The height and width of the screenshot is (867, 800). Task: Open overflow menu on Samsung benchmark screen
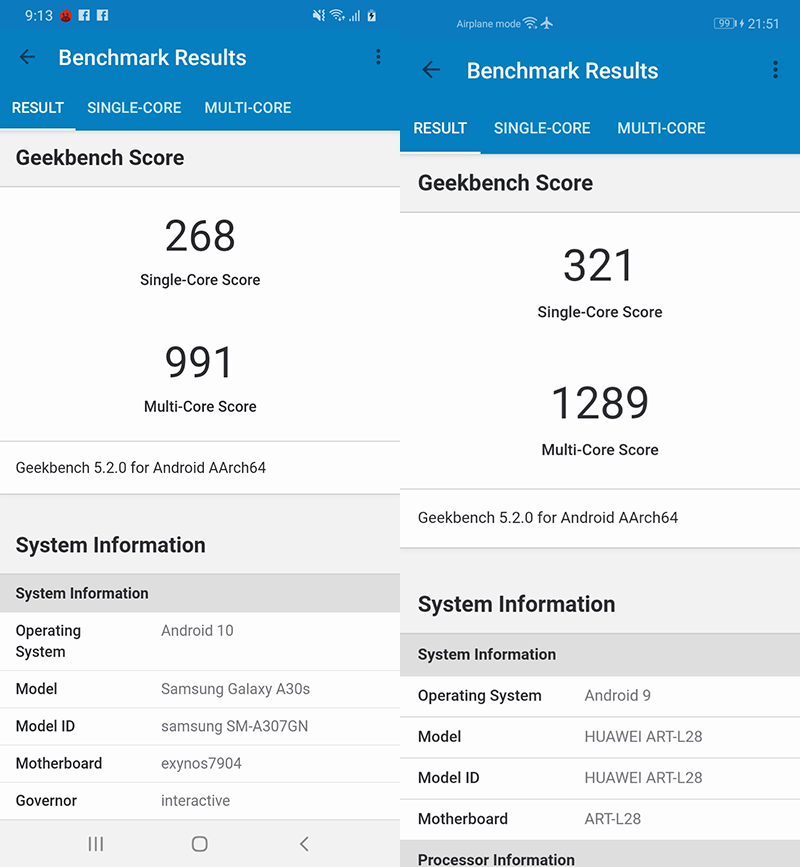coord(378,56)
